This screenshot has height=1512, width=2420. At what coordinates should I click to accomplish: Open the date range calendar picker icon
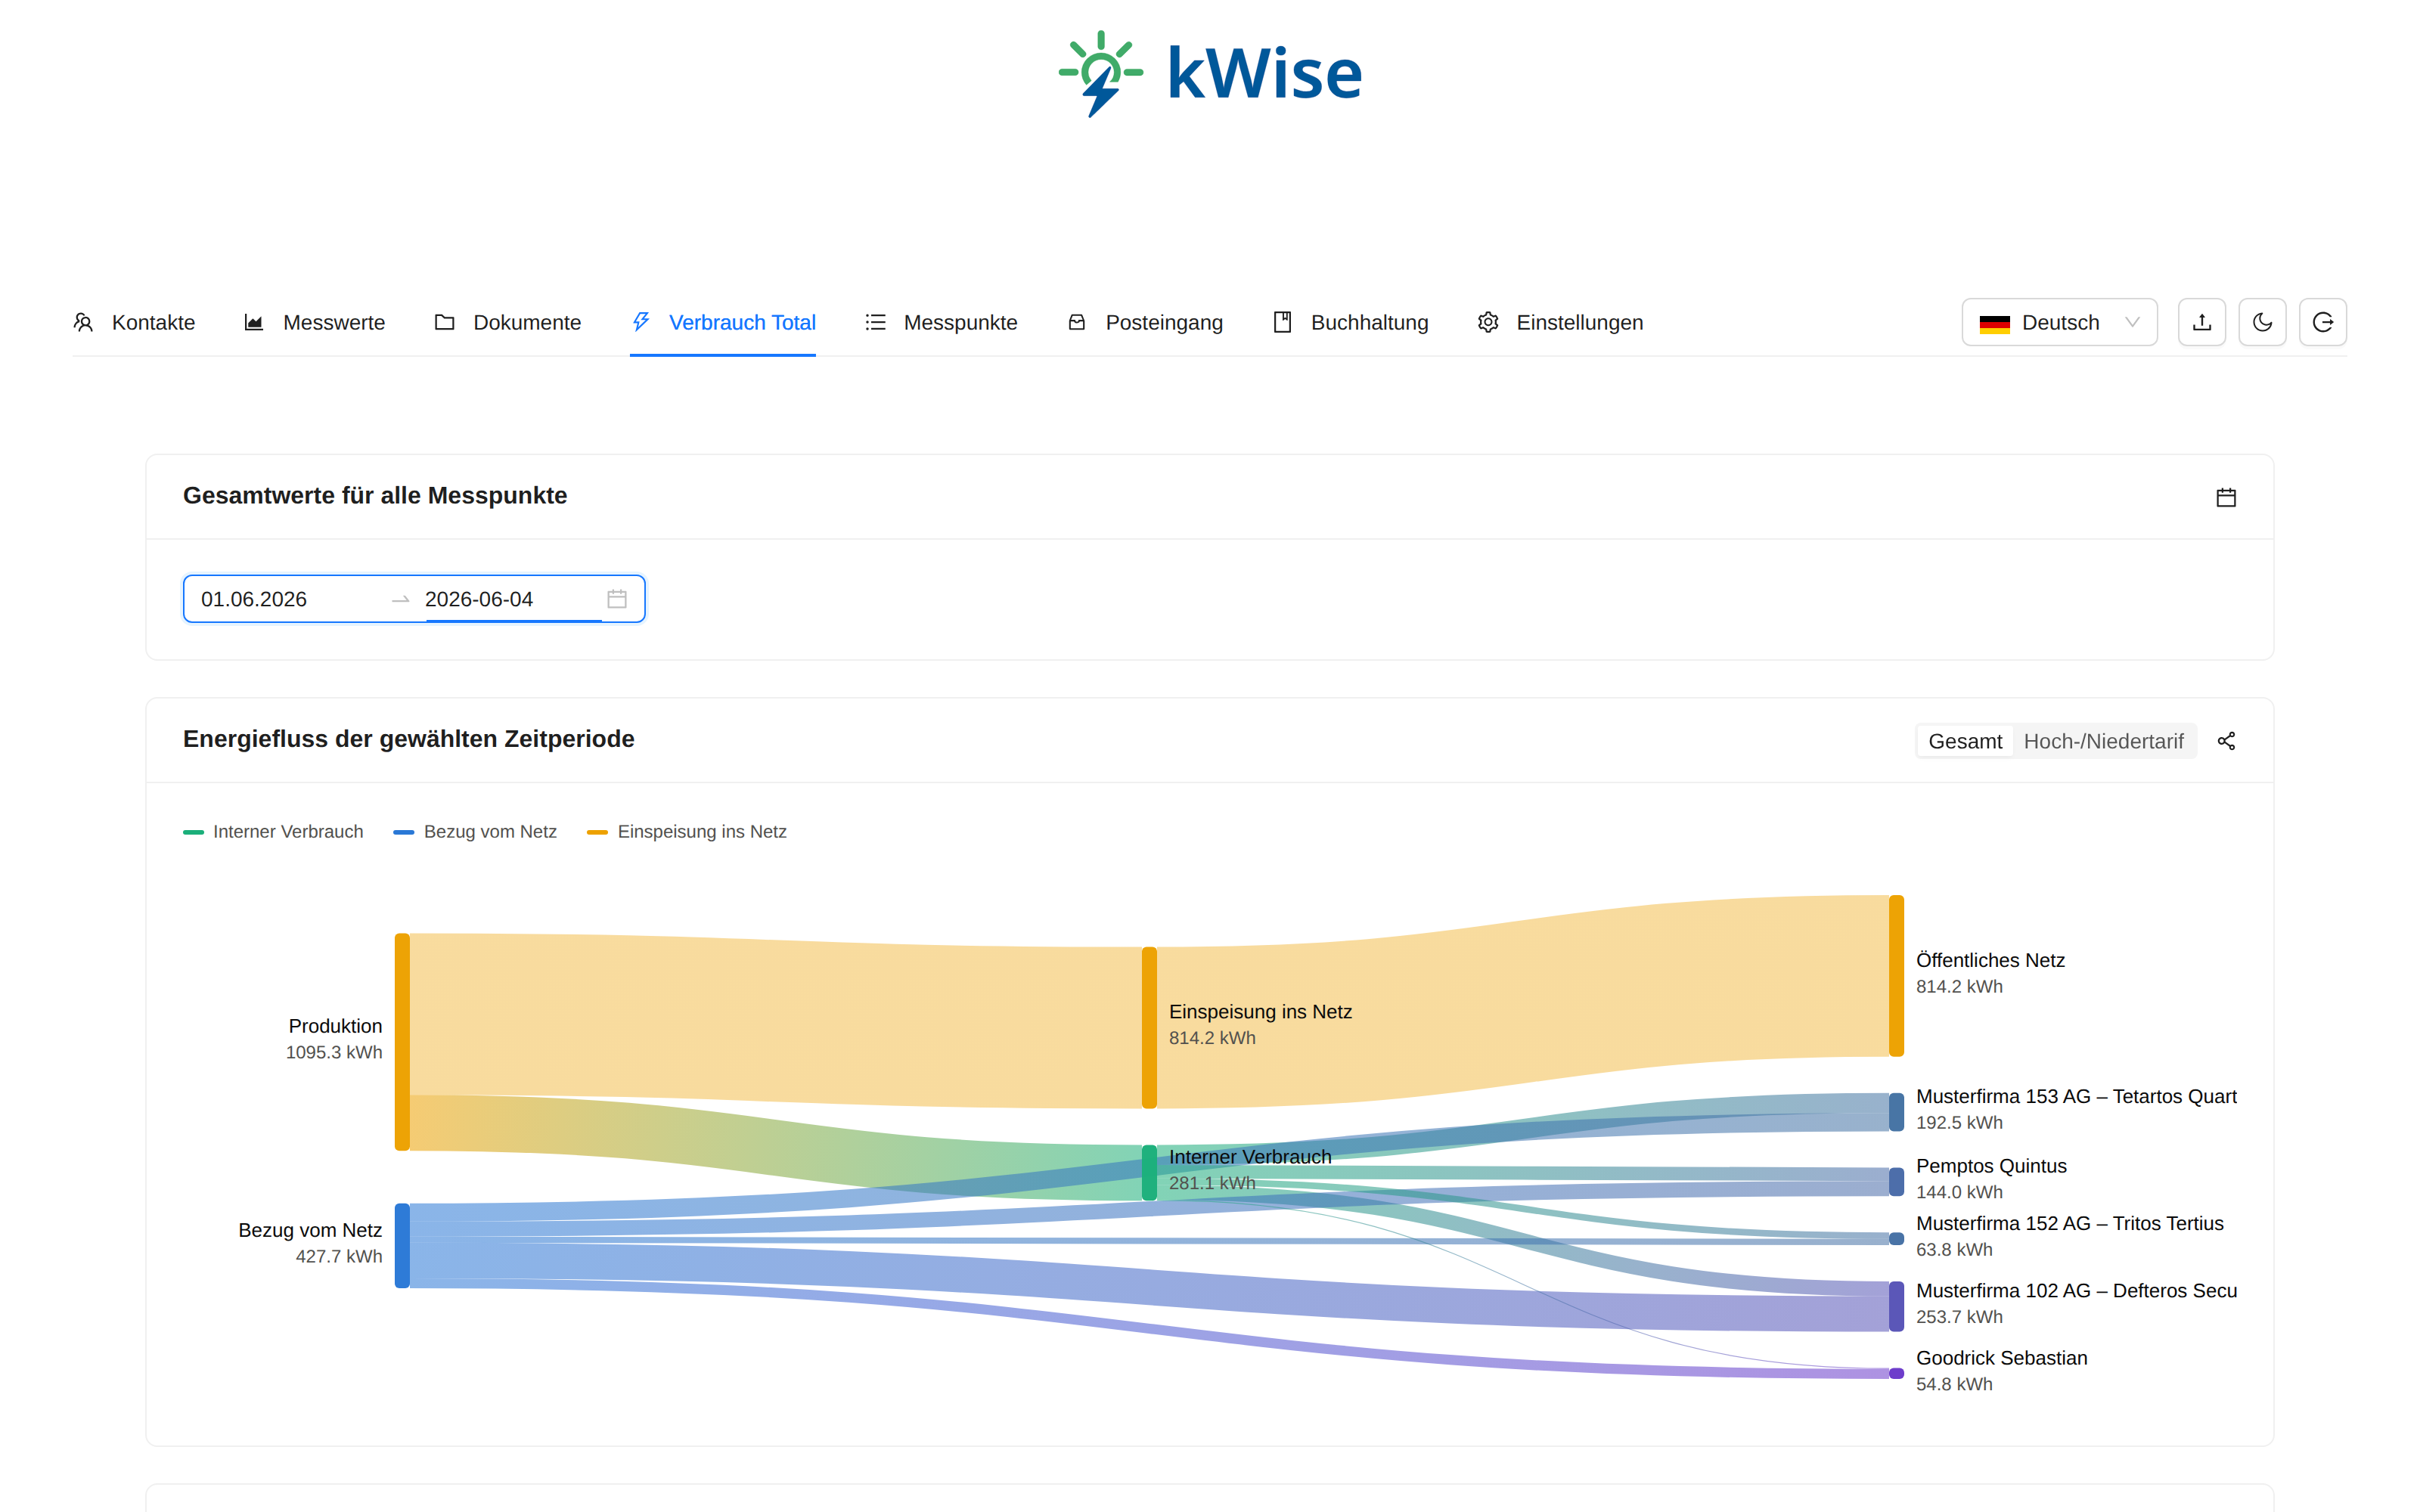tap(617, 599)
